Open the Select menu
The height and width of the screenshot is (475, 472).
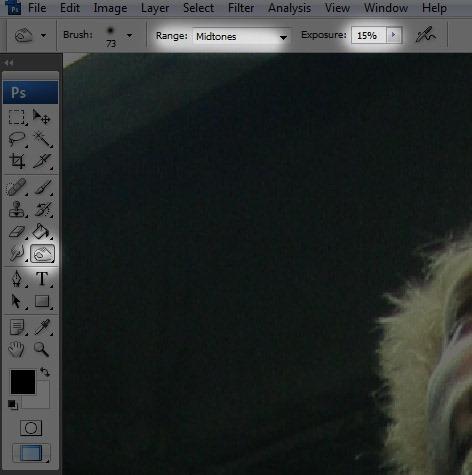coord(198,8)
